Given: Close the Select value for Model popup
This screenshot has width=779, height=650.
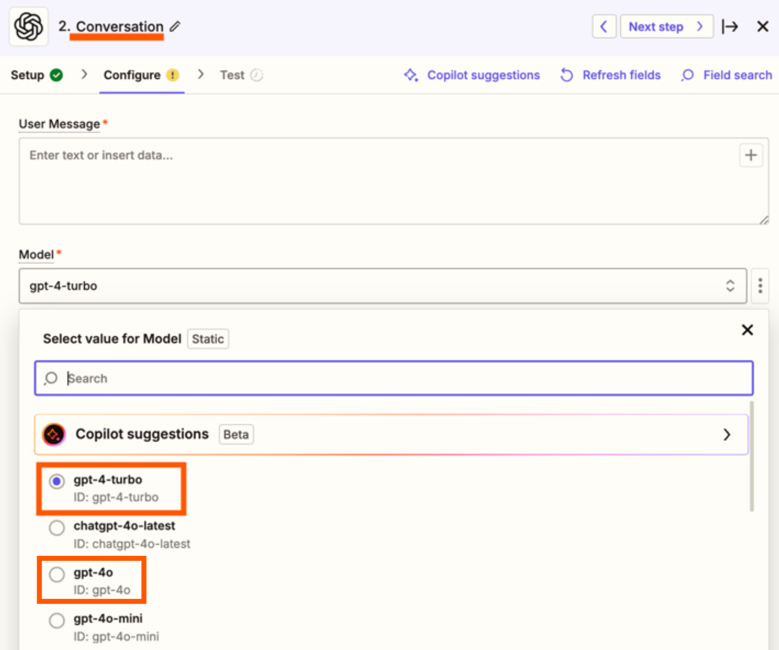Looking at the screenshot, I should 747,330.
